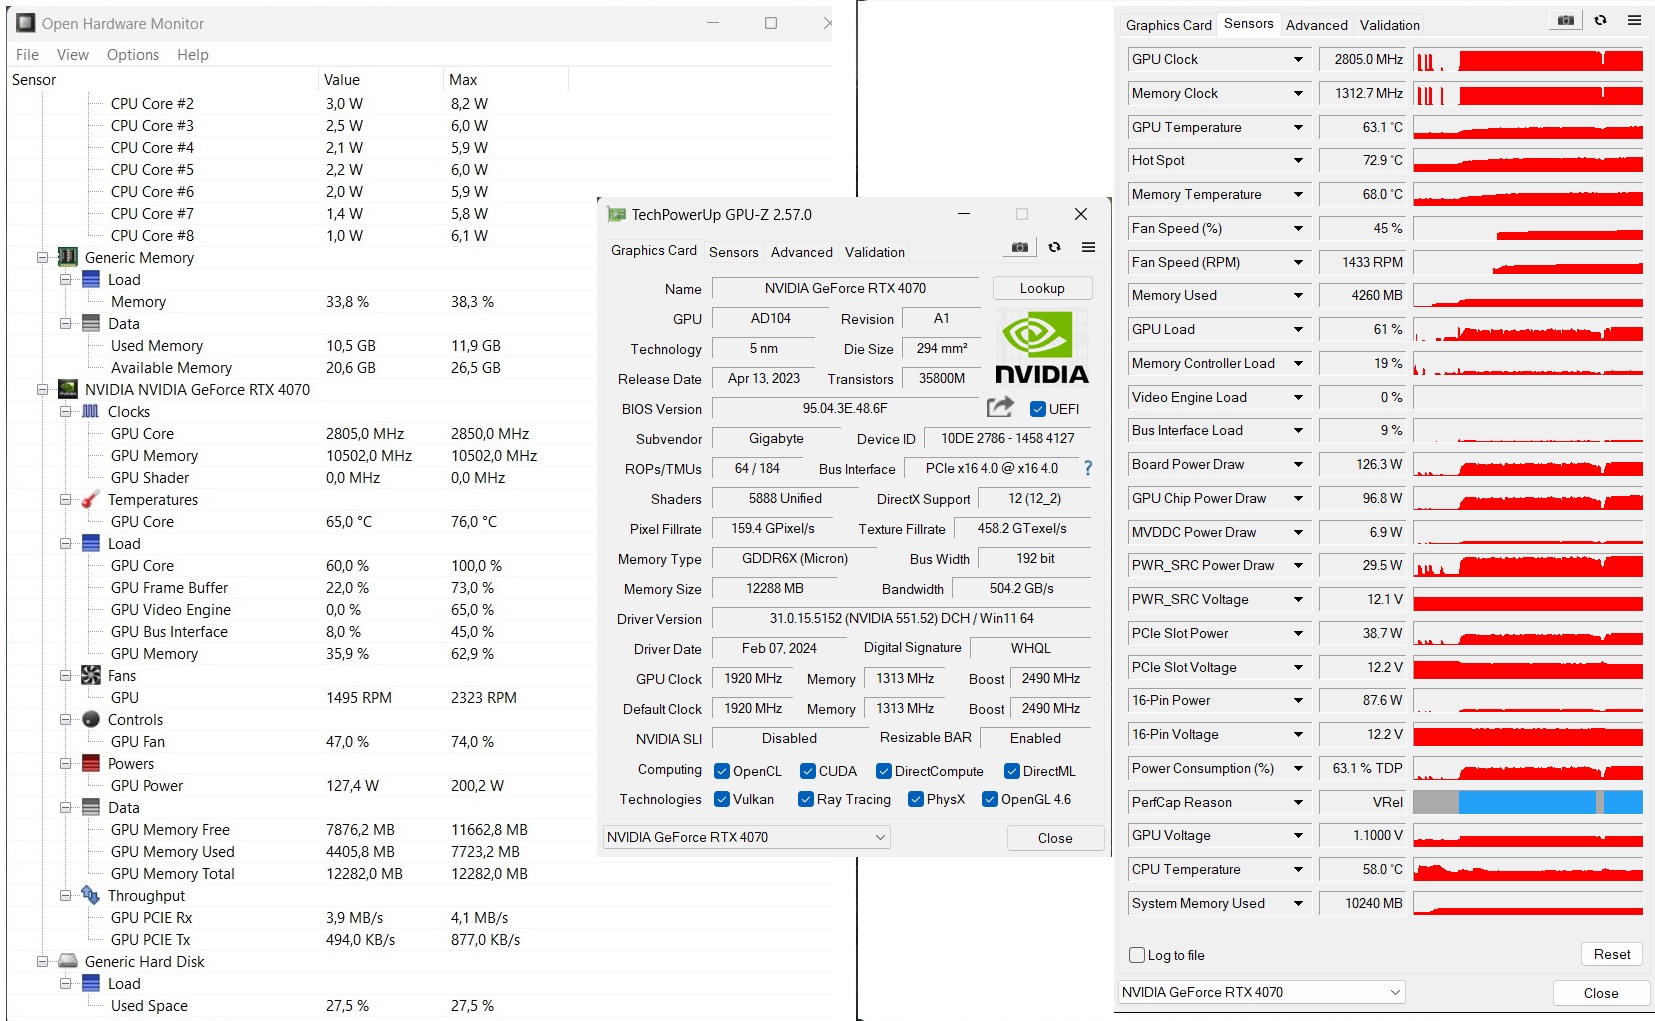Toggle the Vulkan checkbox
The image size is (1655, 1021).
pos(722,799)
